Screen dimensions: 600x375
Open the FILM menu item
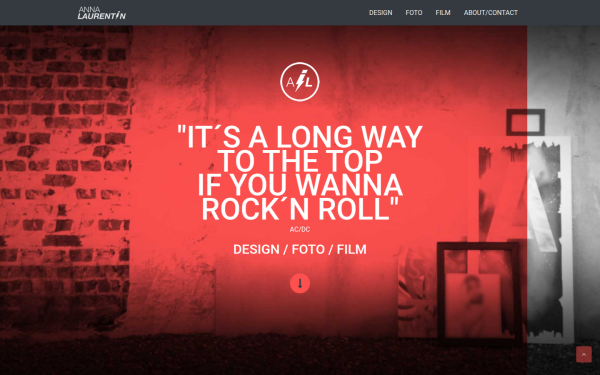pos(443,13)
